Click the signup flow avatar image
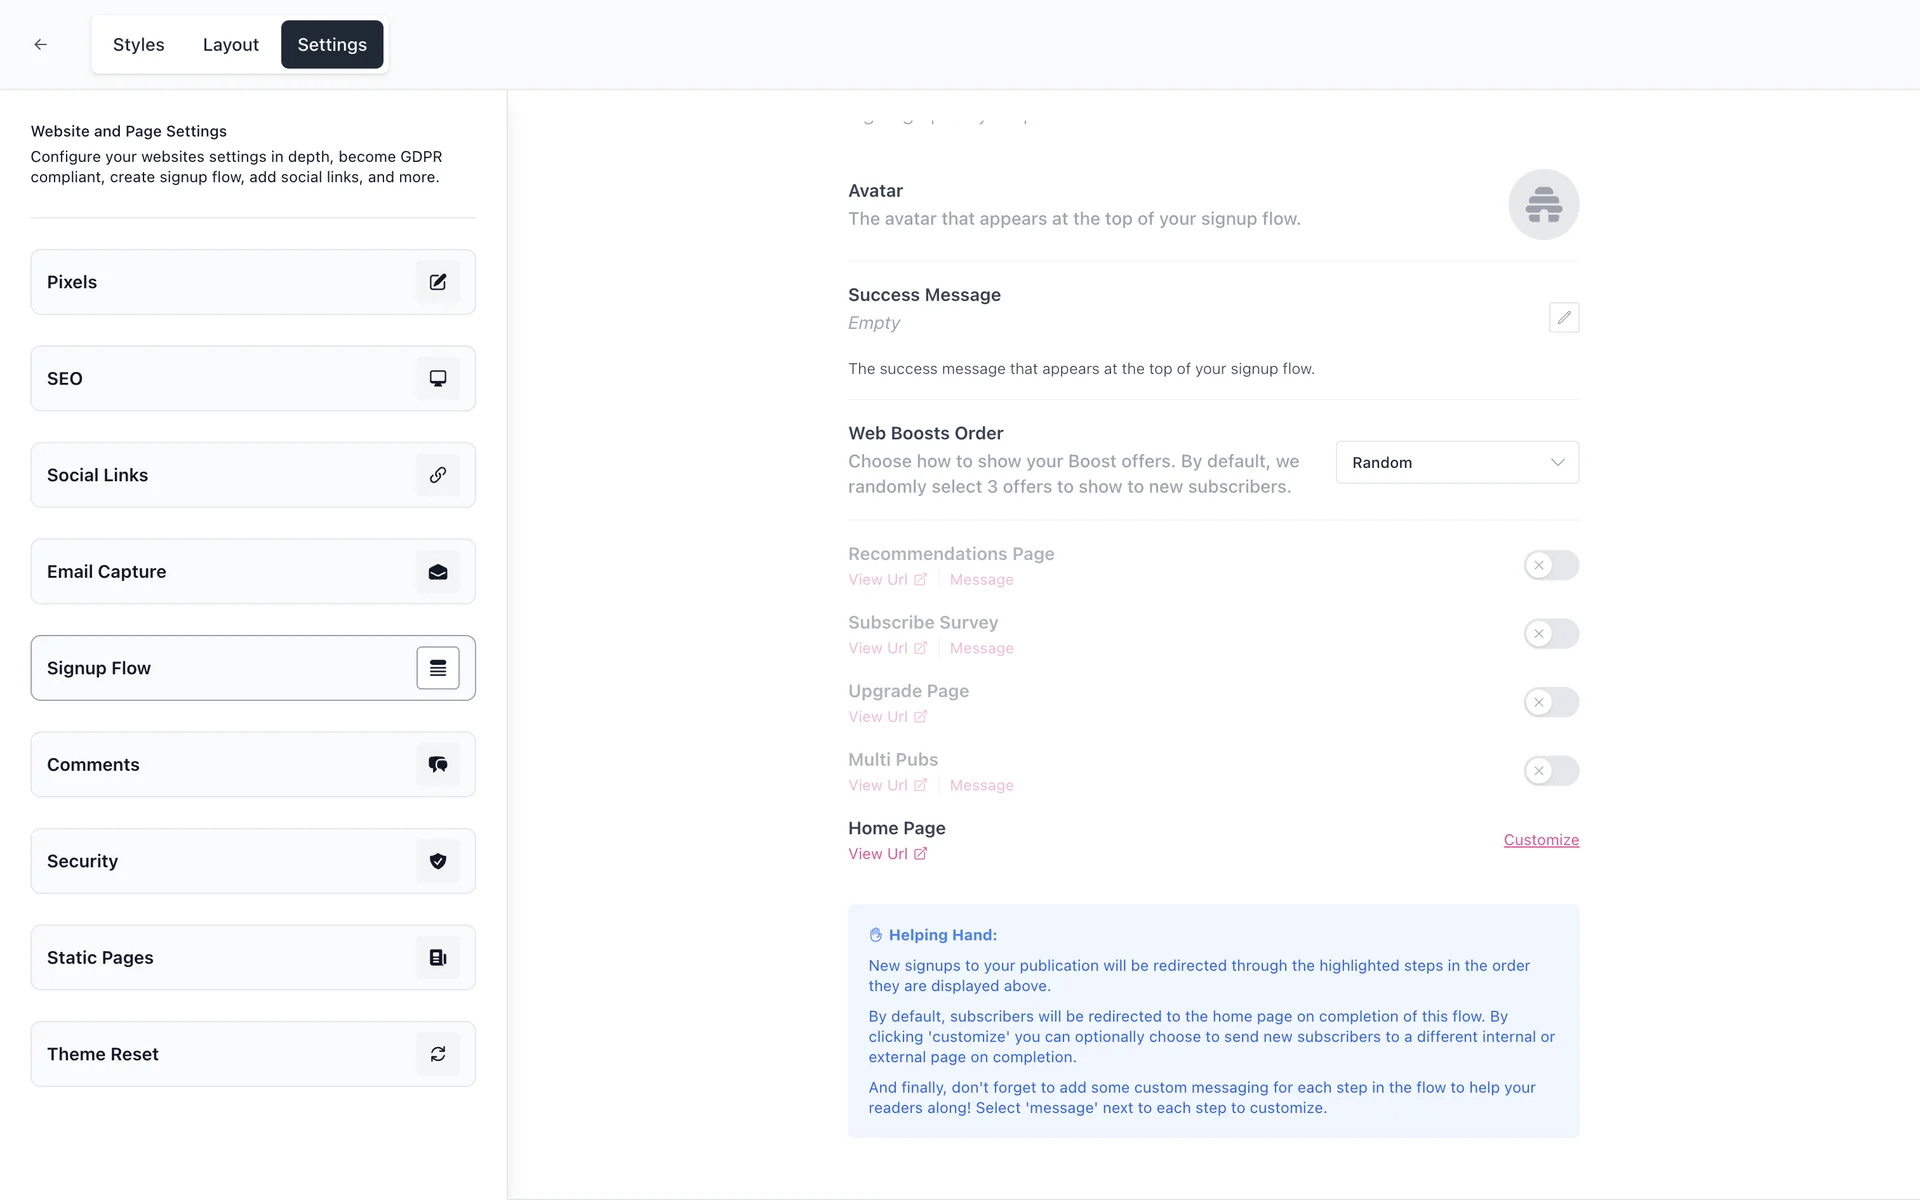1920x1200 pixels. [1543, 204]
